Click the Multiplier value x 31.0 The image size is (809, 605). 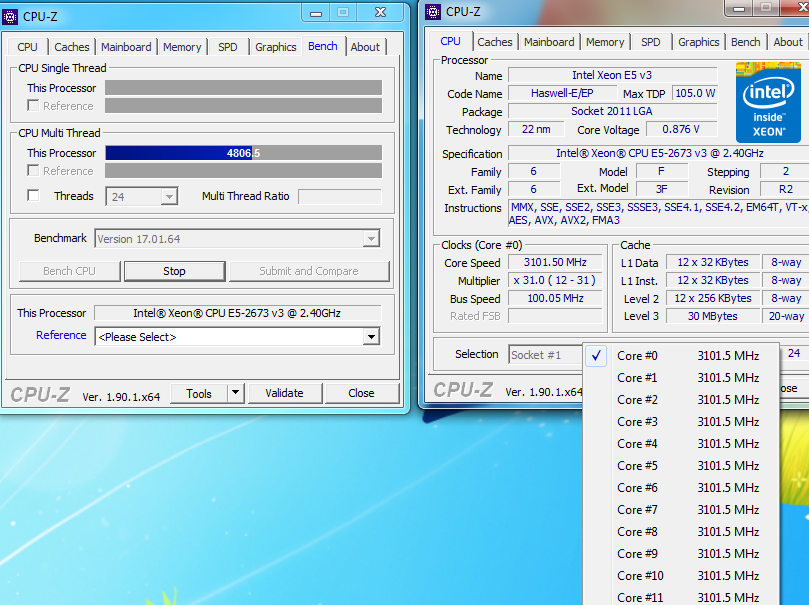(x=555, y=280)
